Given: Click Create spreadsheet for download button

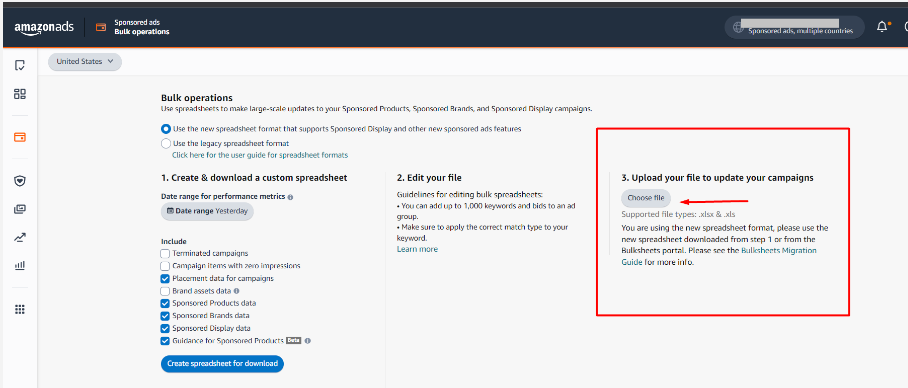Looking at the screenshot, I should tap(222, 364).
